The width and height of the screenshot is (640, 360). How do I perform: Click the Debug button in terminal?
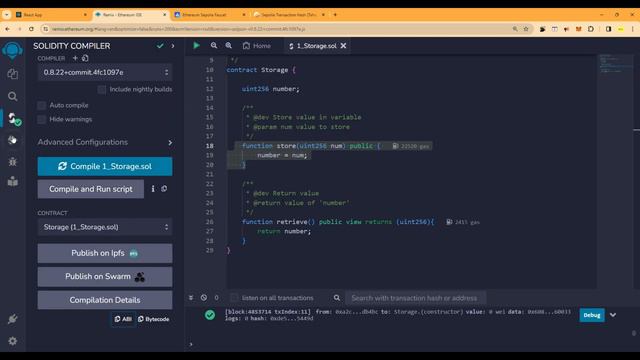click(x=592, y=315)
